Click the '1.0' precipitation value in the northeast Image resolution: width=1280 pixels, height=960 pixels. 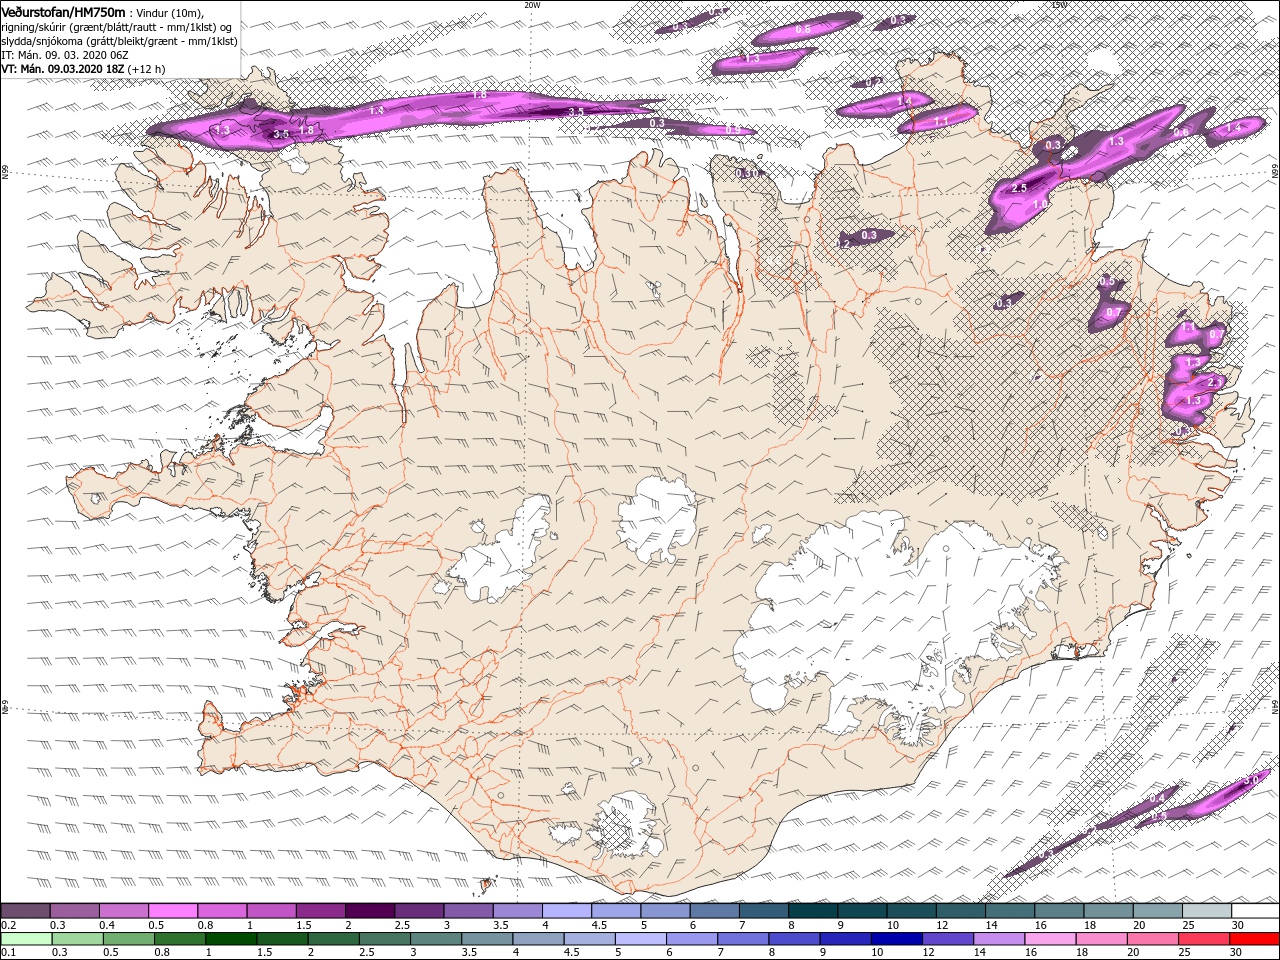(1040, 204)
